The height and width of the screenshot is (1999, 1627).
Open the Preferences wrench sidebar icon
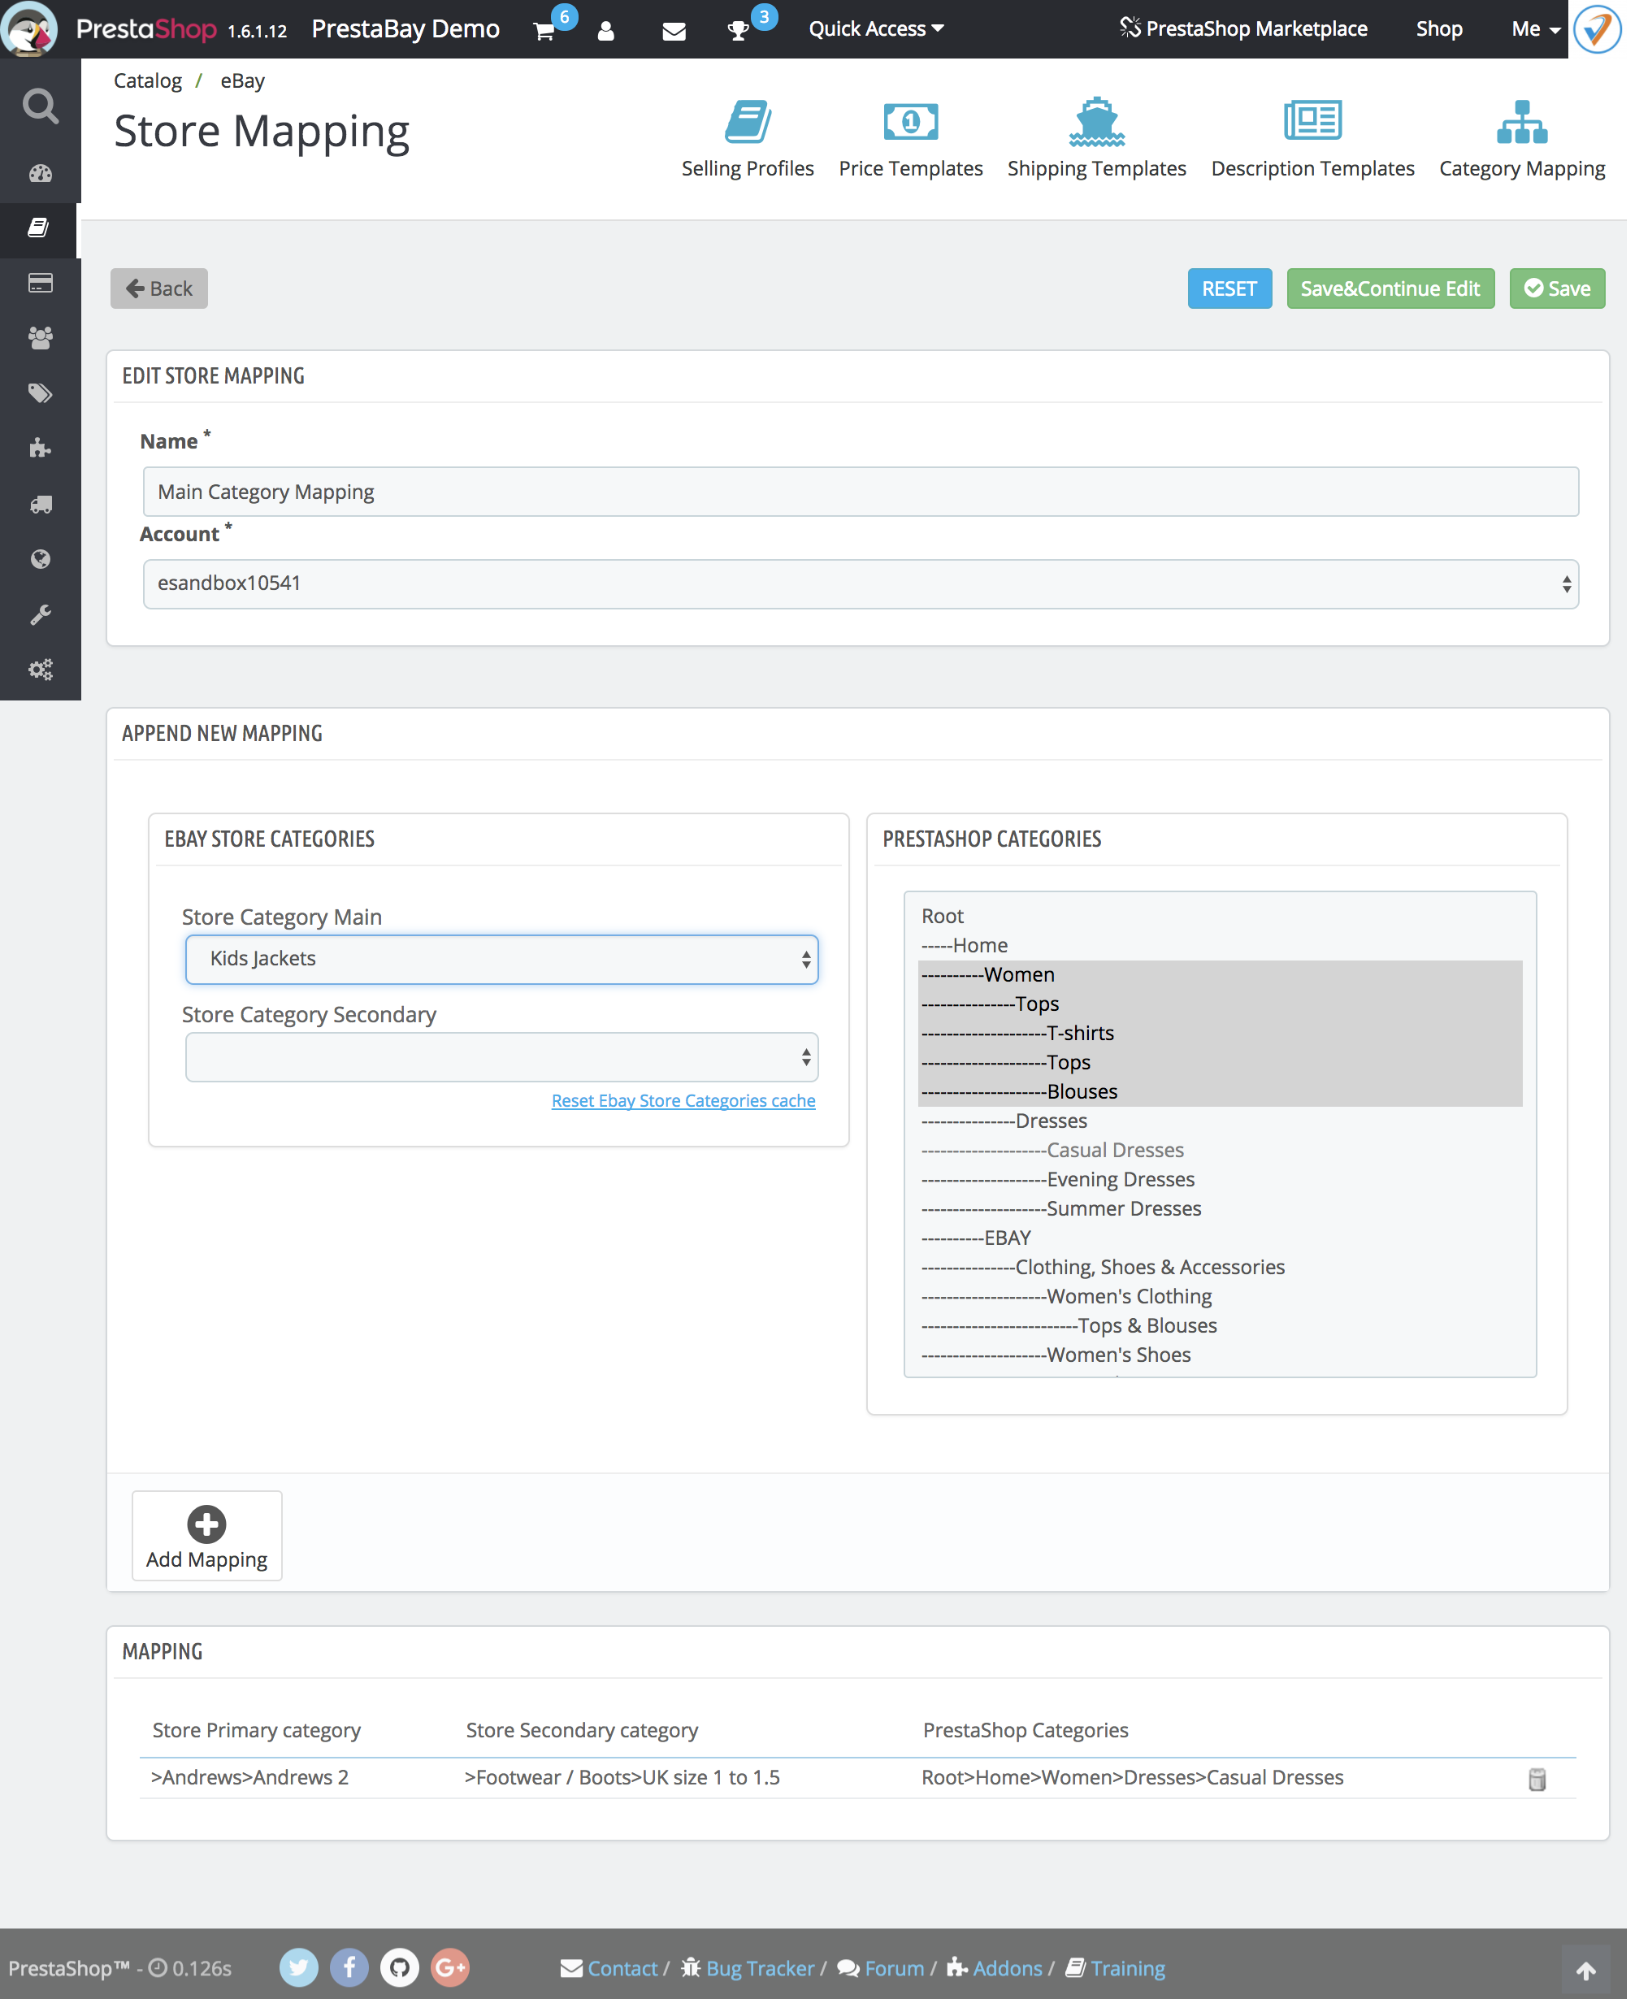(x=40, y=614)
